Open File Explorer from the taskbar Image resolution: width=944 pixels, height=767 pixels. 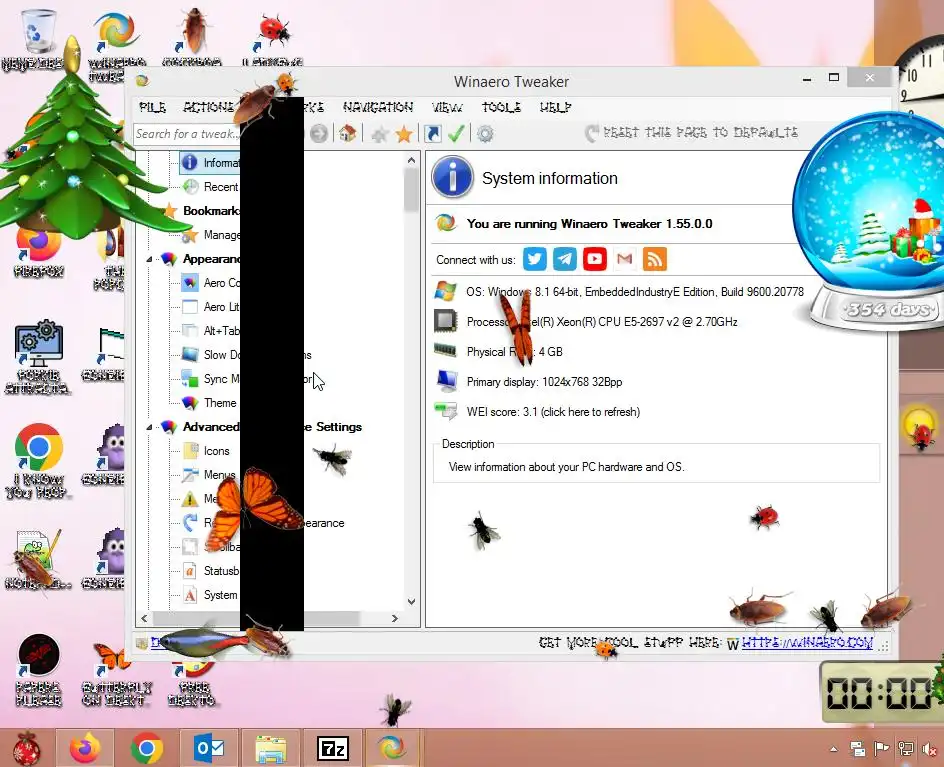[271, 748]
